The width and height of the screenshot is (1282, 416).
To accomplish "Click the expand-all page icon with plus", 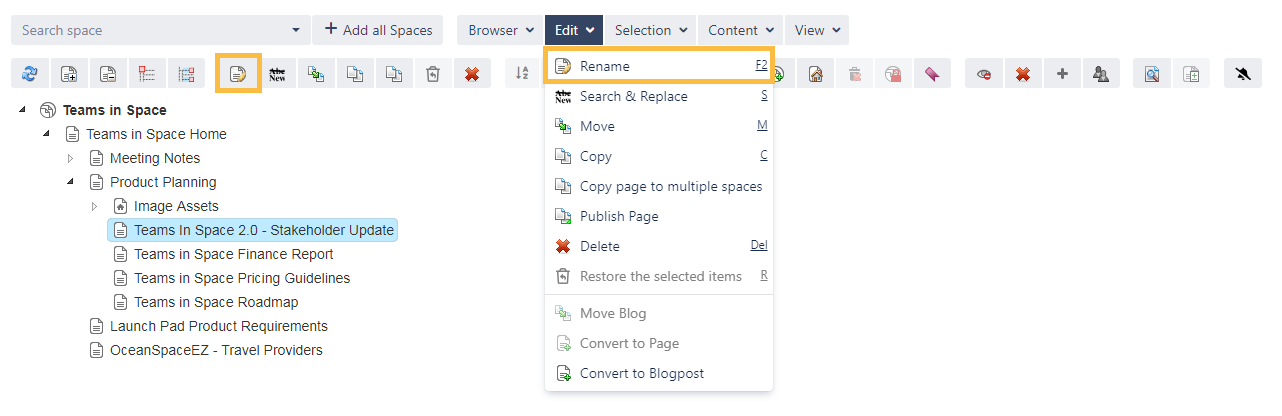I will point(68,74).
